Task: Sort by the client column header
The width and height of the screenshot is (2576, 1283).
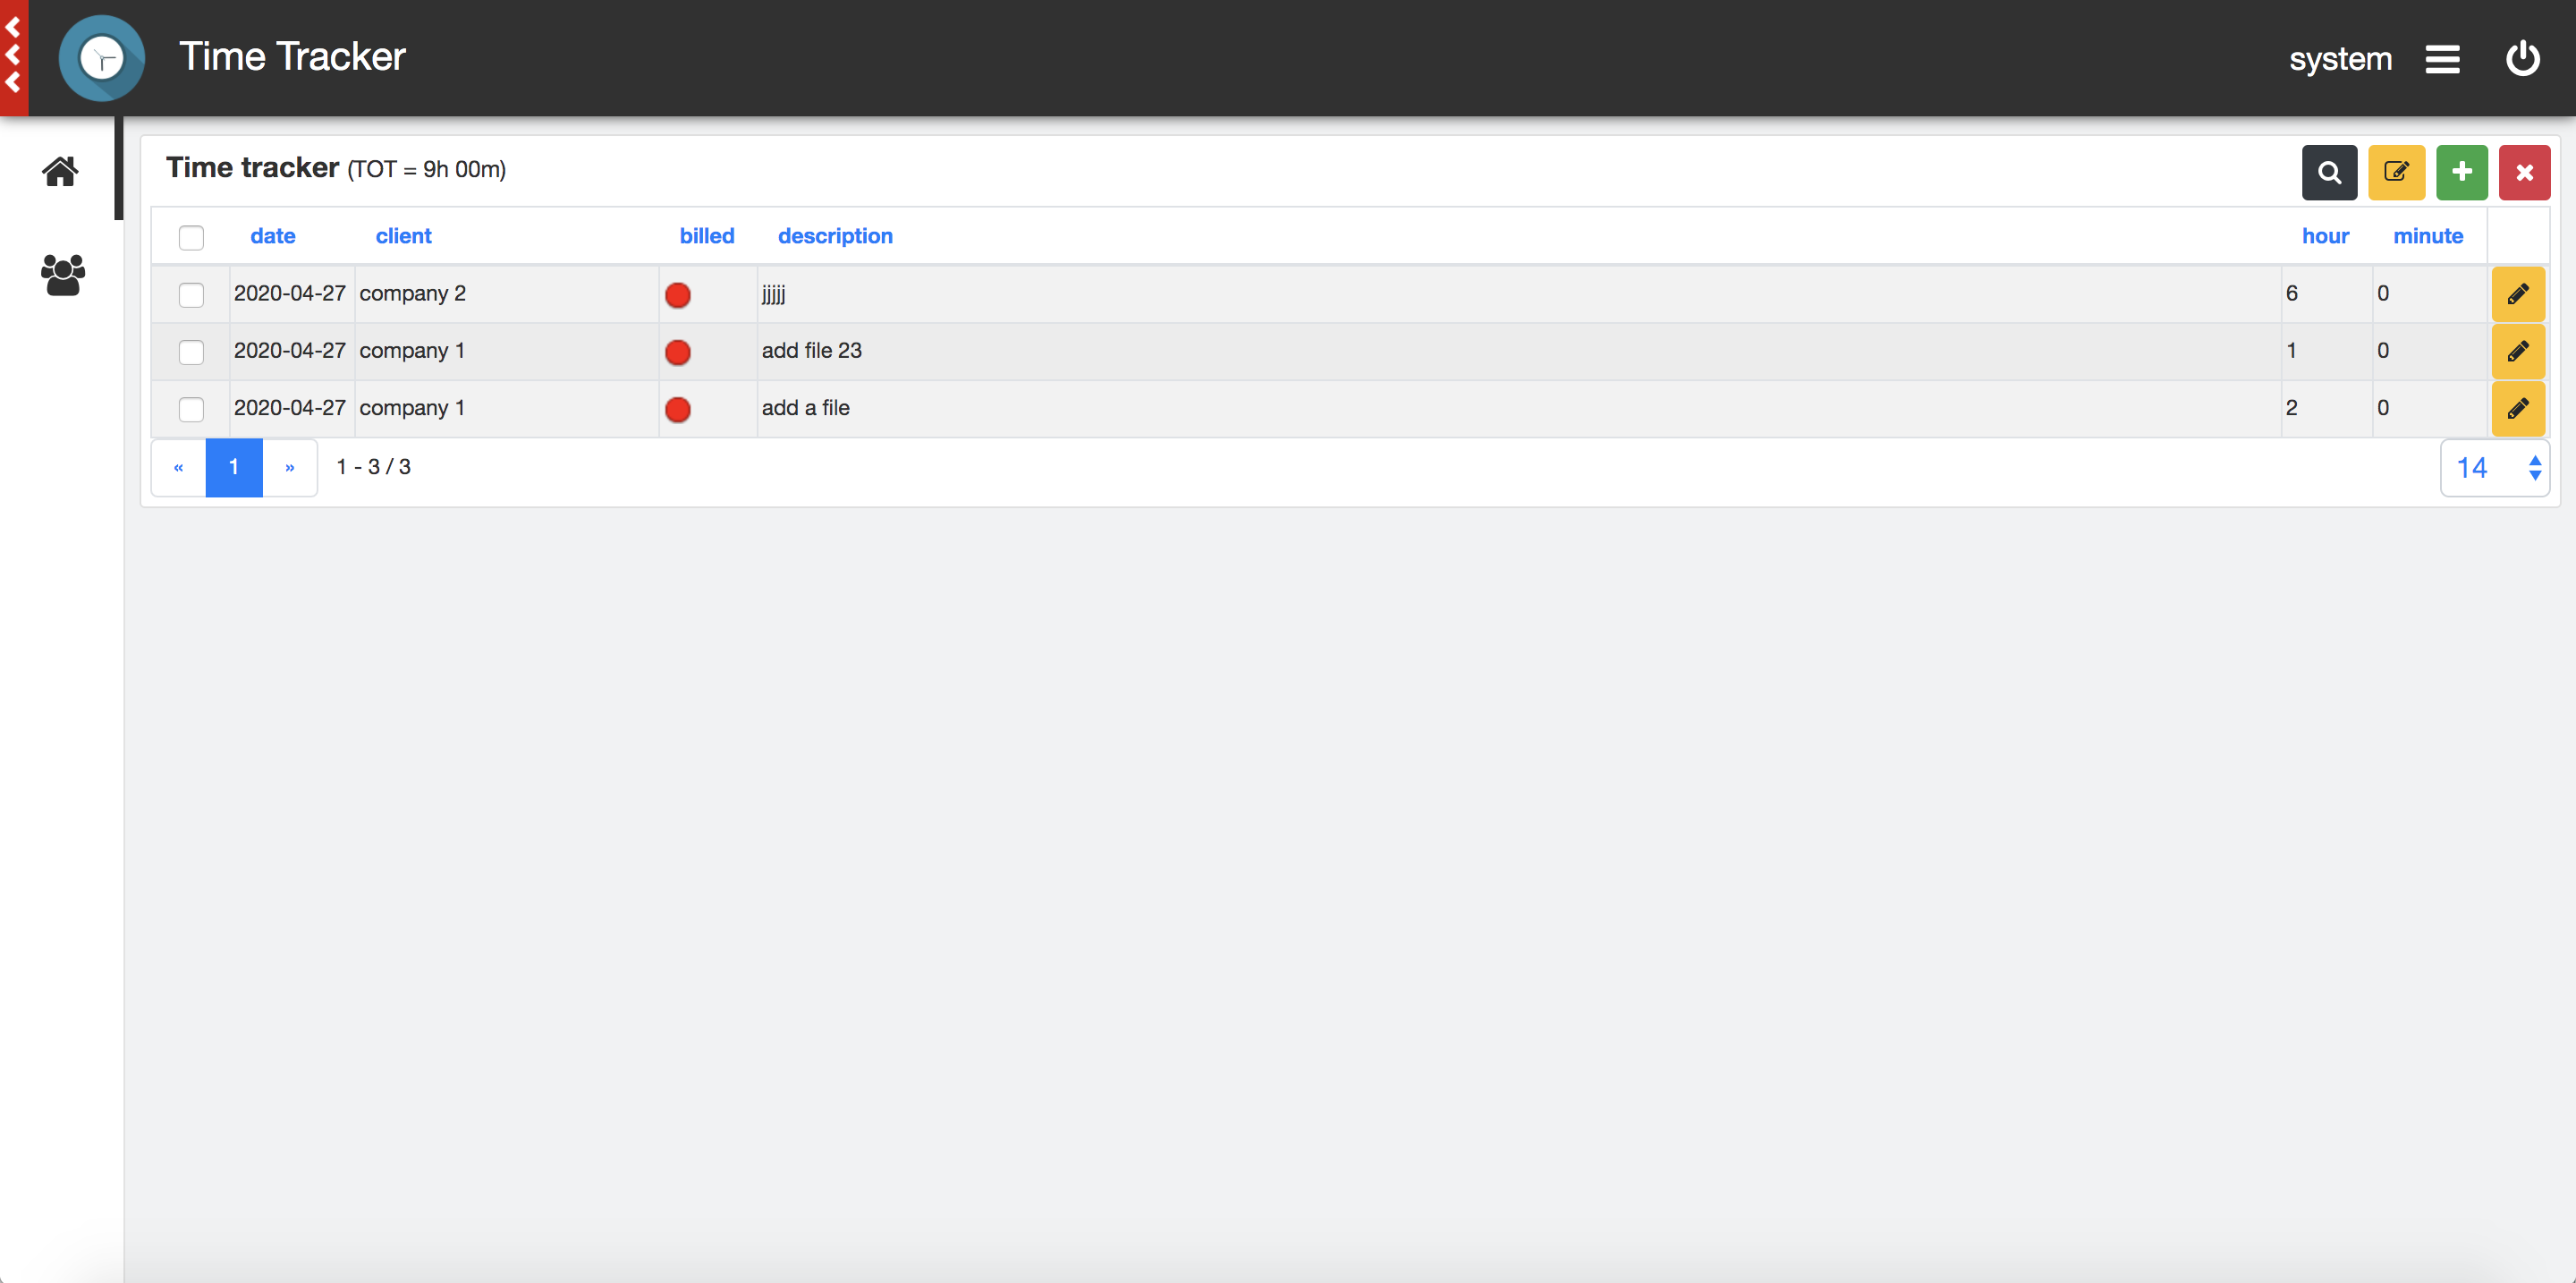Action: 403,236
